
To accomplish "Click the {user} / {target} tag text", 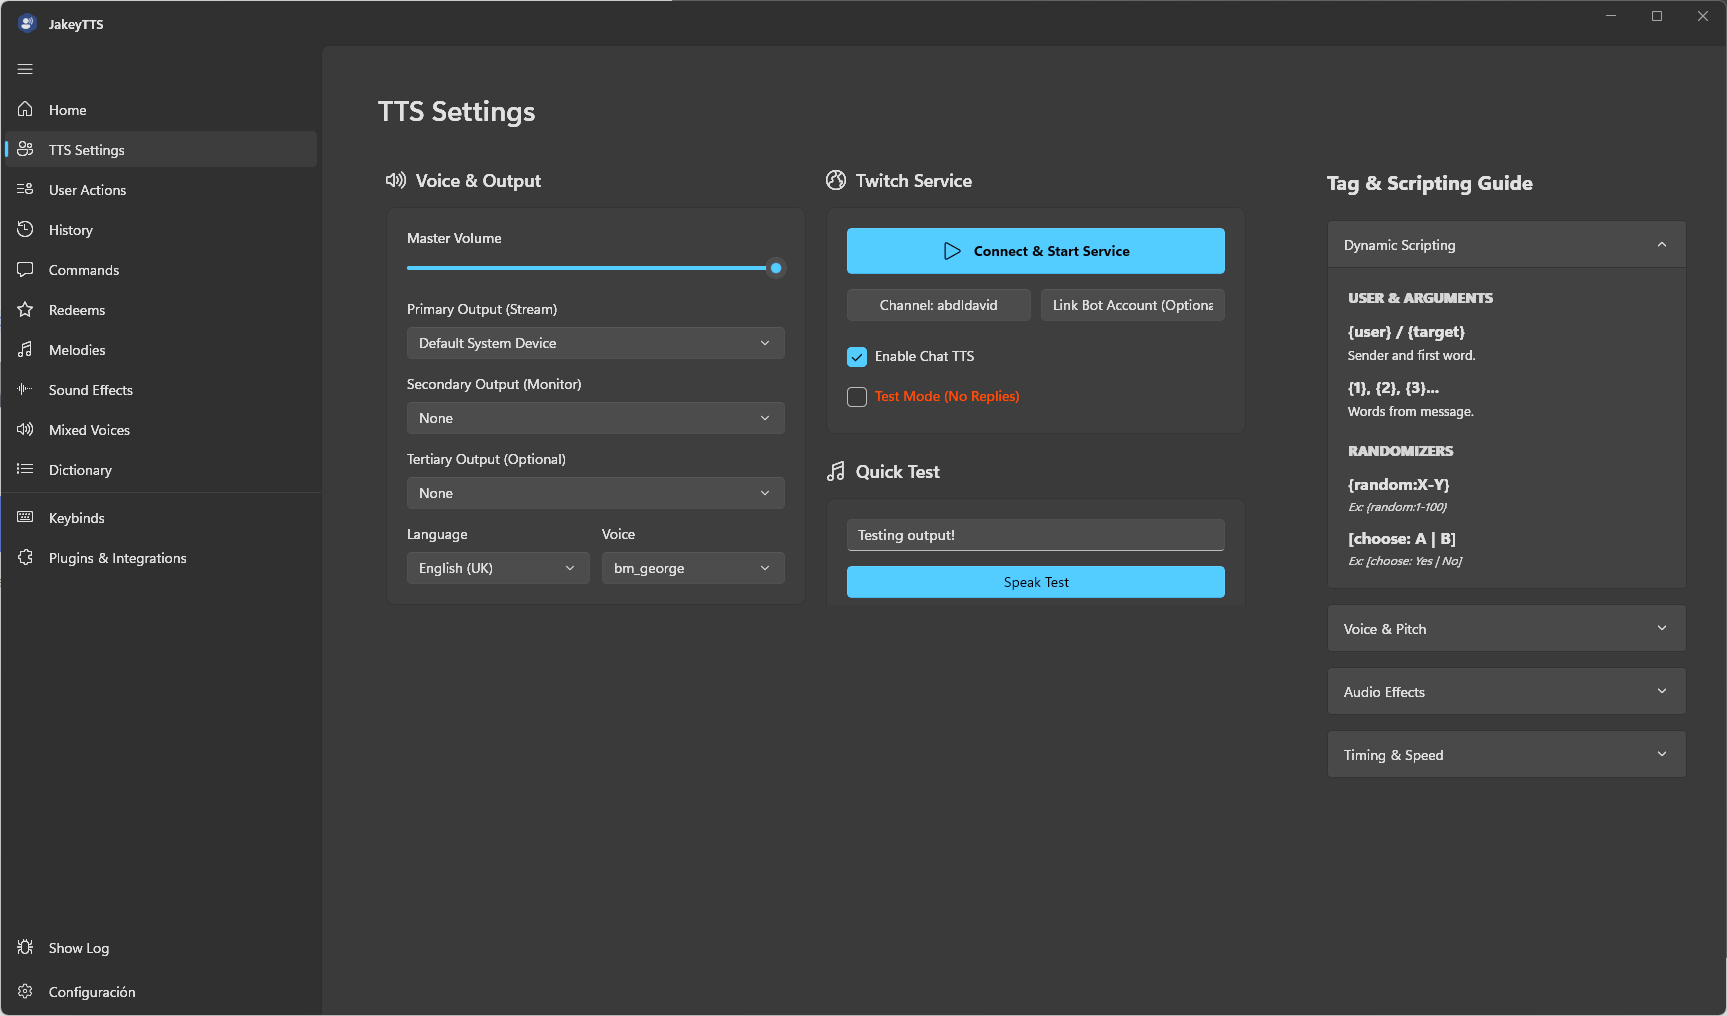I will coord(1405,332).
